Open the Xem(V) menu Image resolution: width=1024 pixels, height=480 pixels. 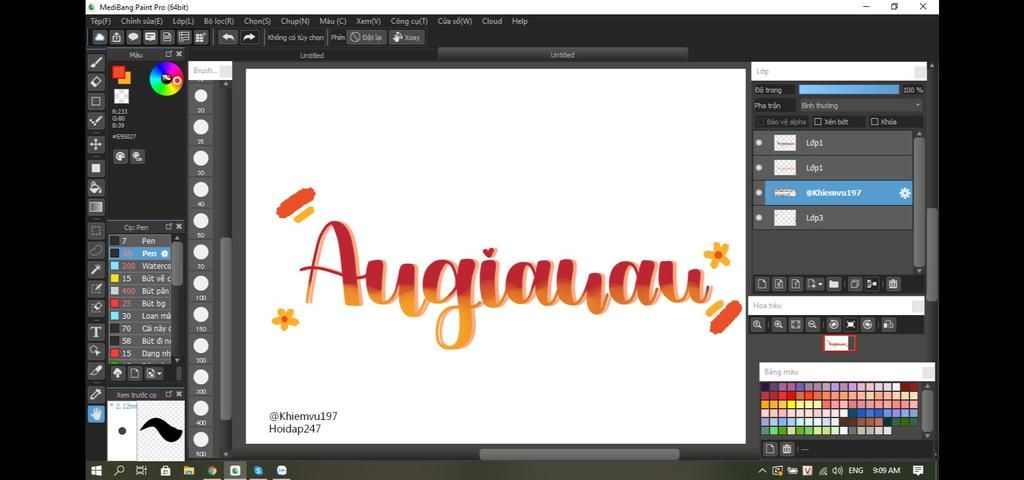(x=368, y=21)
